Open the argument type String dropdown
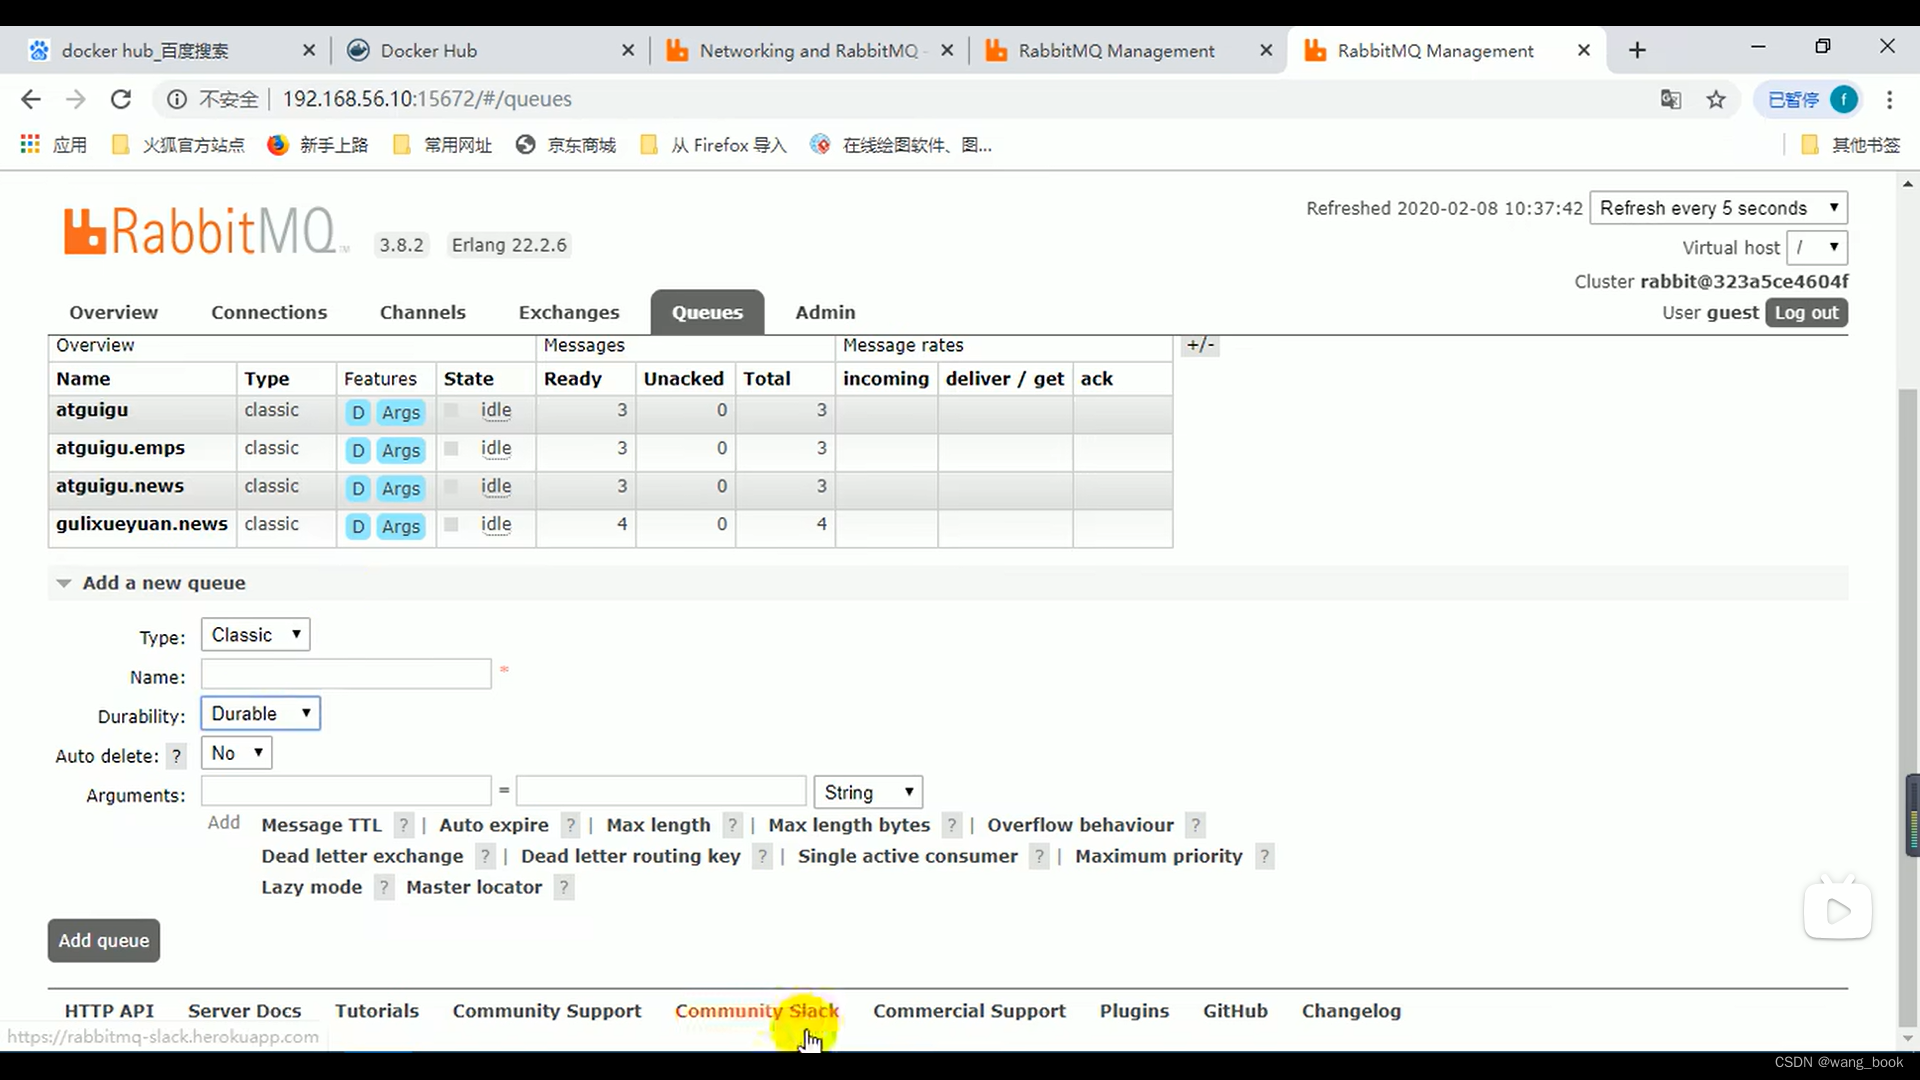Image resolution: width=1920 pixels, height=1080 pixels. 868,792
